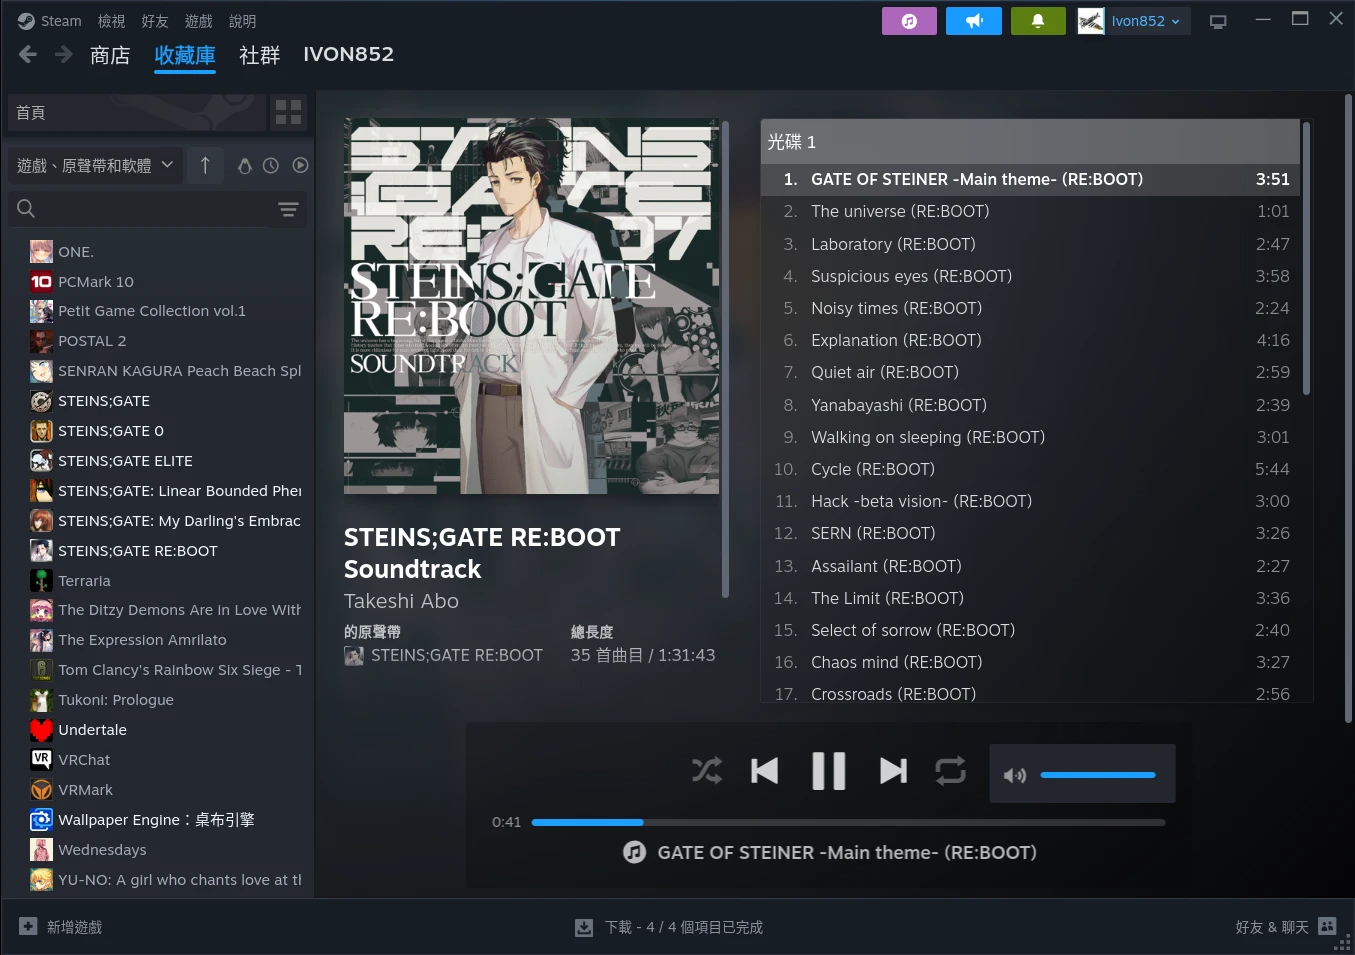The width and height of the screenshot is (1355, 955).
Task: Switch to the 收藏庫 tab
Action: click(185, 55)
